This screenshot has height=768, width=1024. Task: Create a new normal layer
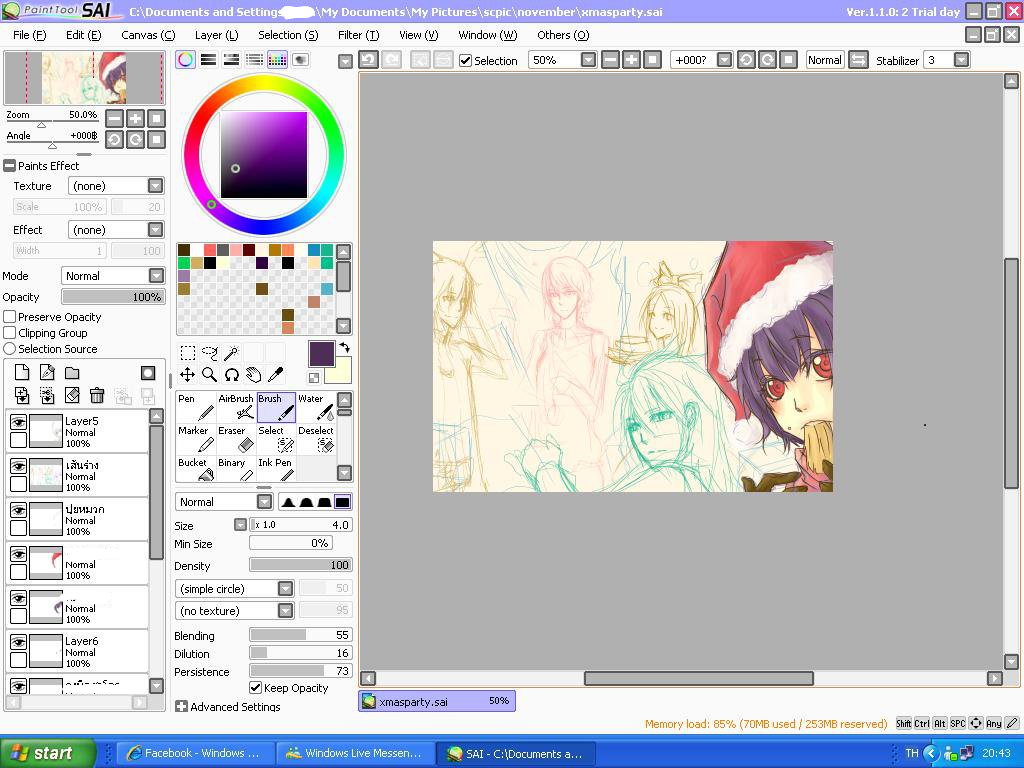(22, 372)
